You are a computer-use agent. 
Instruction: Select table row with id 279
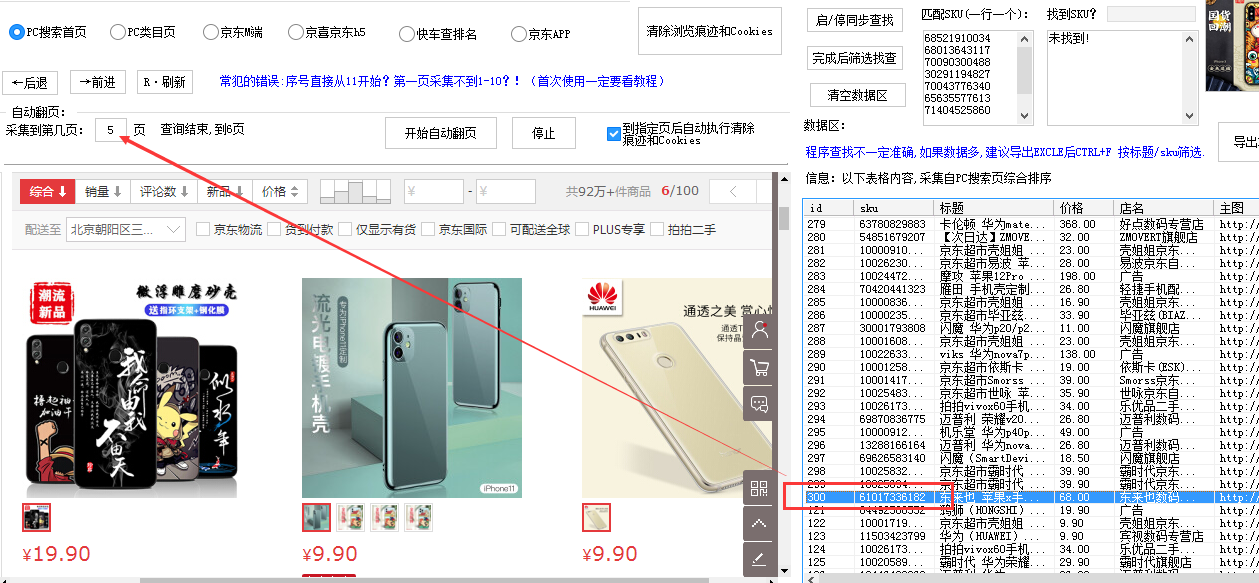point(1030,225)
